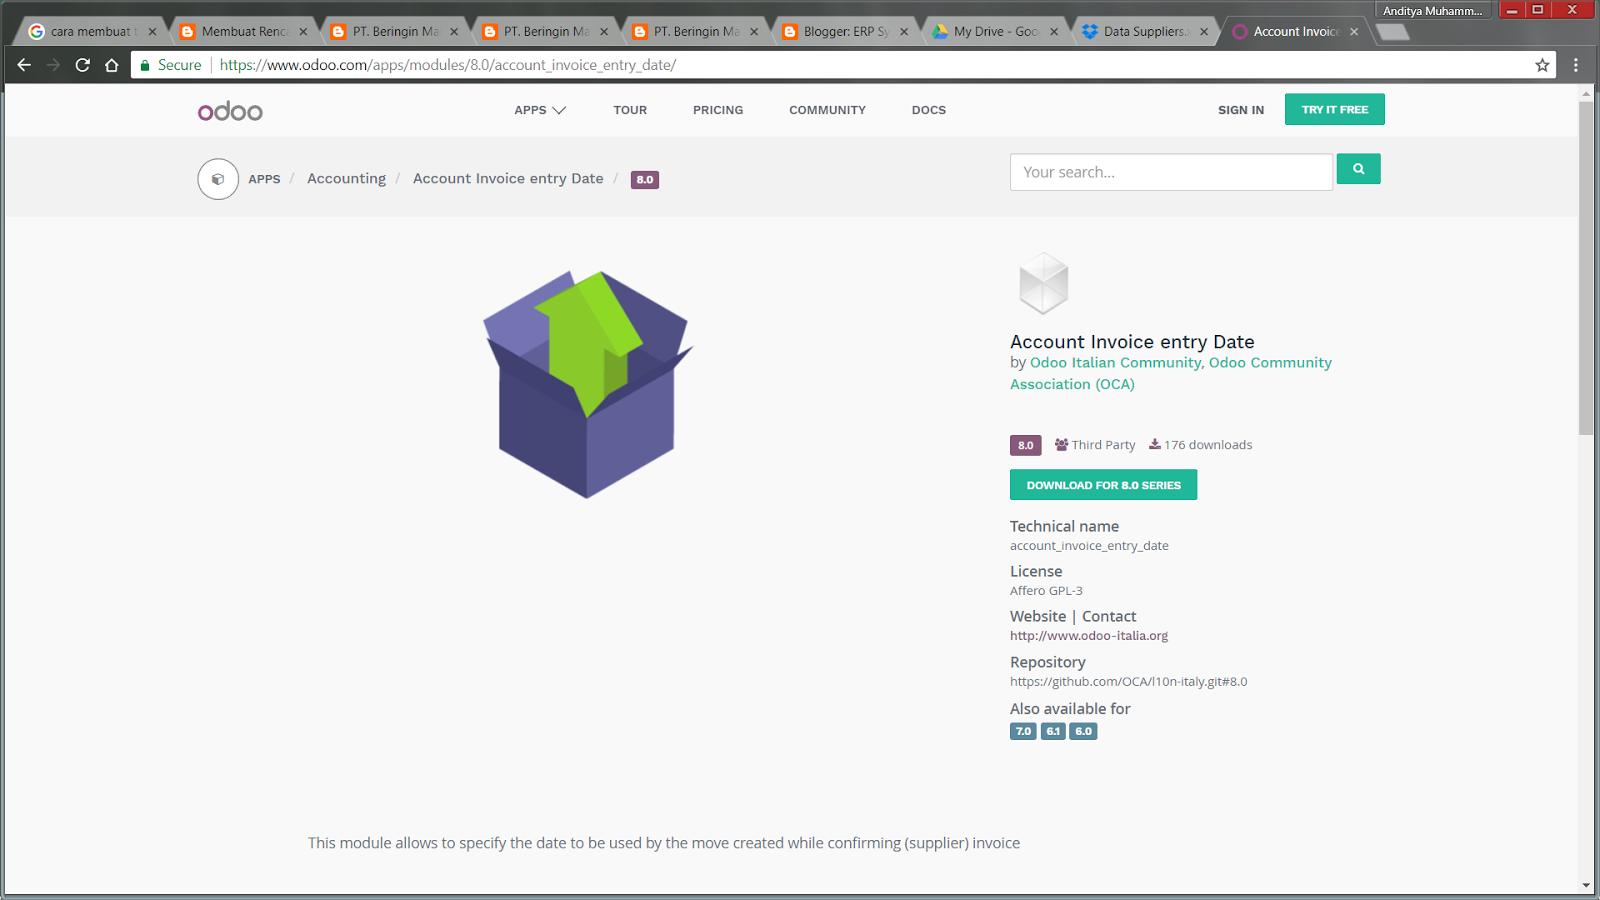1600x900 pixels.
Task: Close the 'Membuat Renc' tab
Action: (x=303, y=32)
